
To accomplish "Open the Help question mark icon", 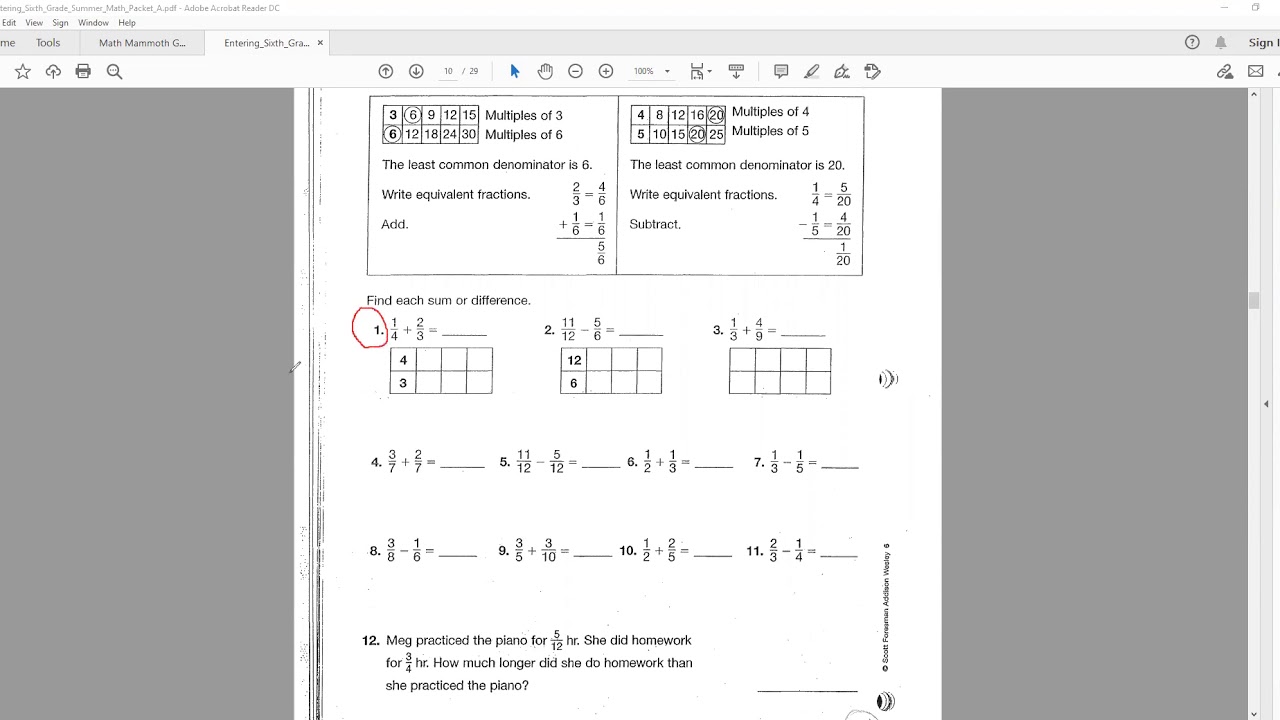I will click(x=1192, y=42).
